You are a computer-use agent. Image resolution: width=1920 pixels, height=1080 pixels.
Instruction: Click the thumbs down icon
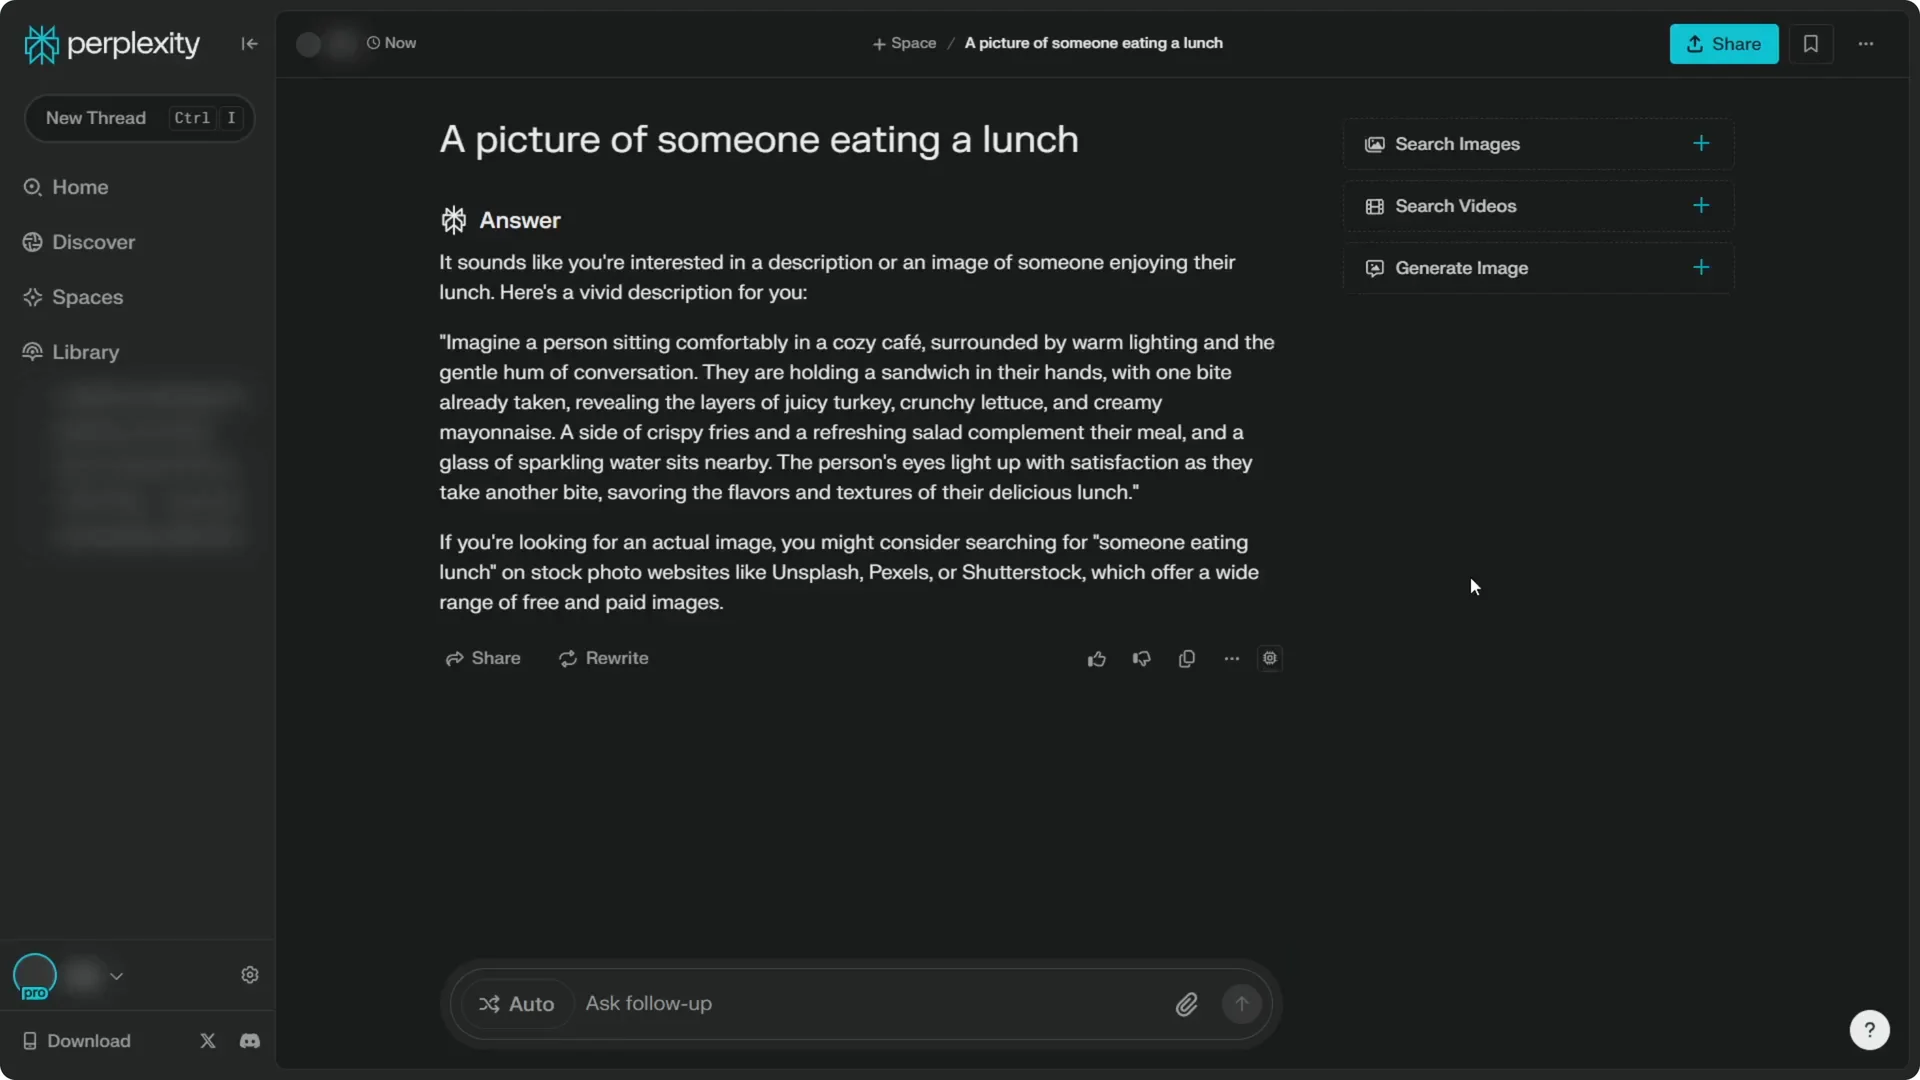[1141, 659]
